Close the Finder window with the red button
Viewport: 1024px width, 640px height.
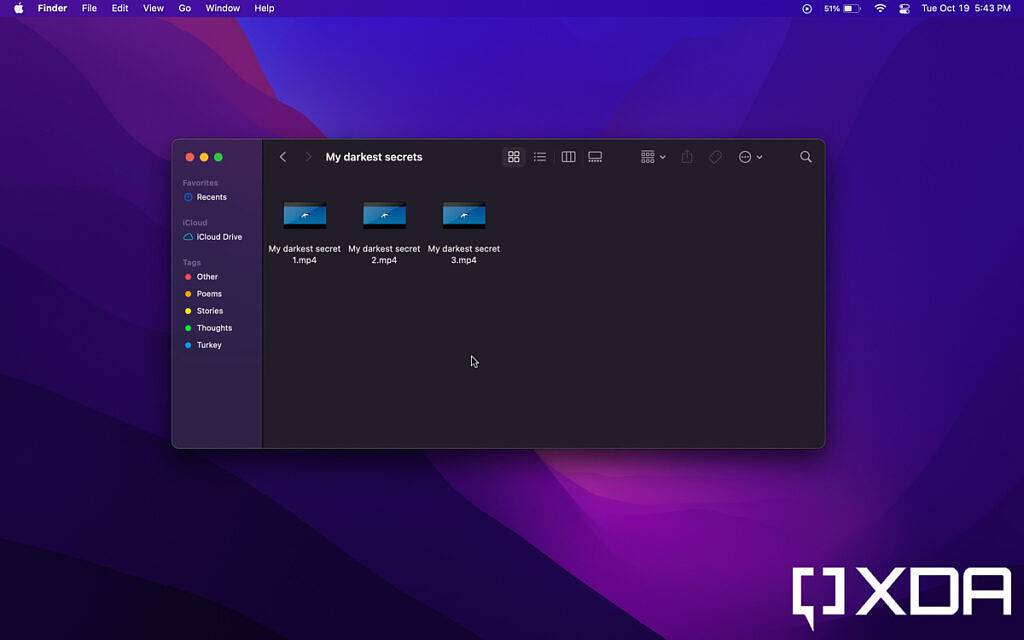click(190, 157)
